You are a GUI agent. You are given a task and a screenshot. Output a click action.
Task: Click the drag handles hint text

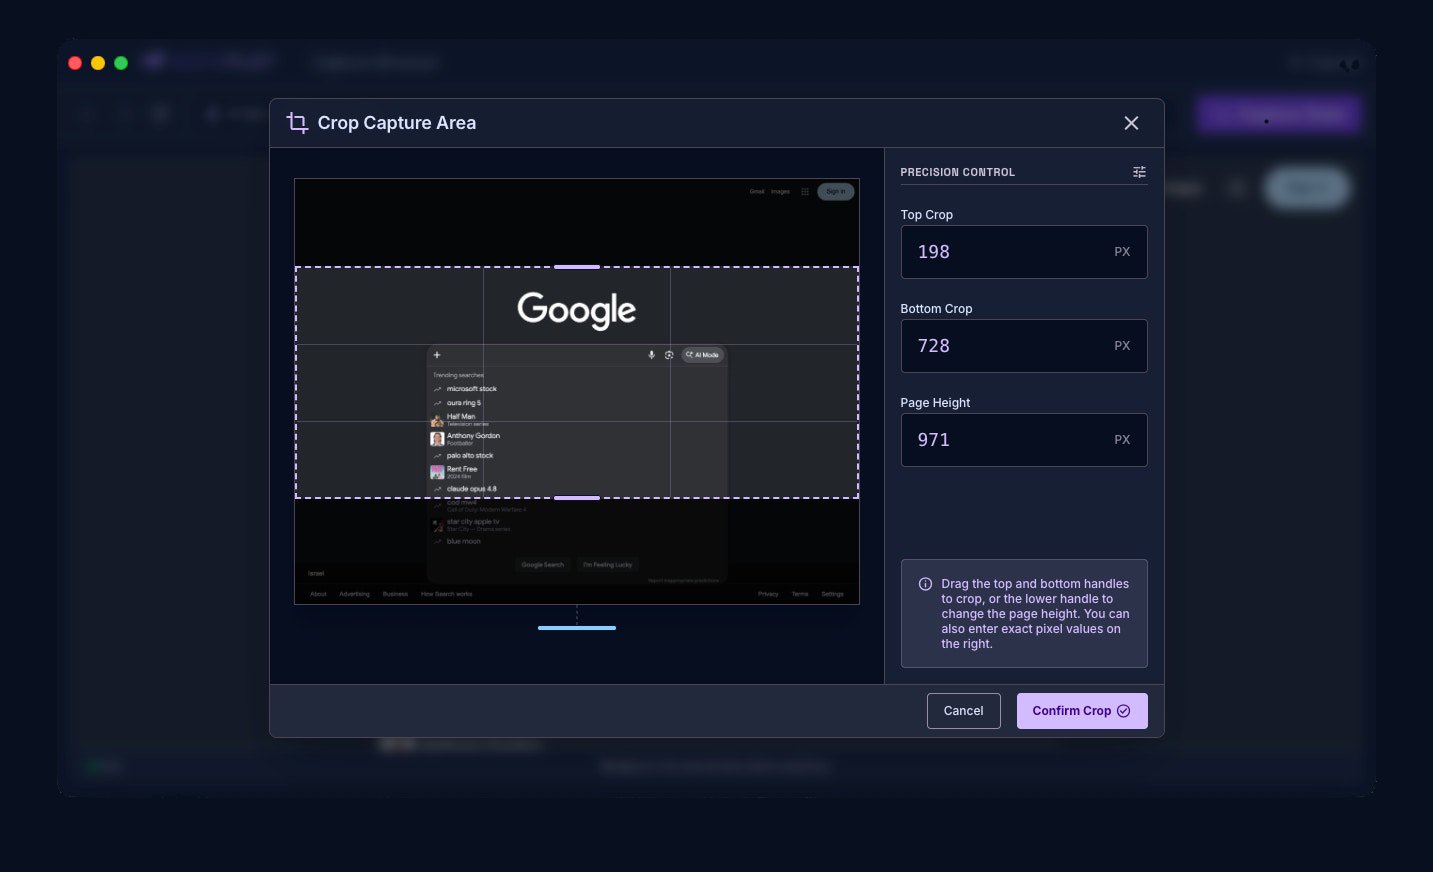click(1035, 614)
